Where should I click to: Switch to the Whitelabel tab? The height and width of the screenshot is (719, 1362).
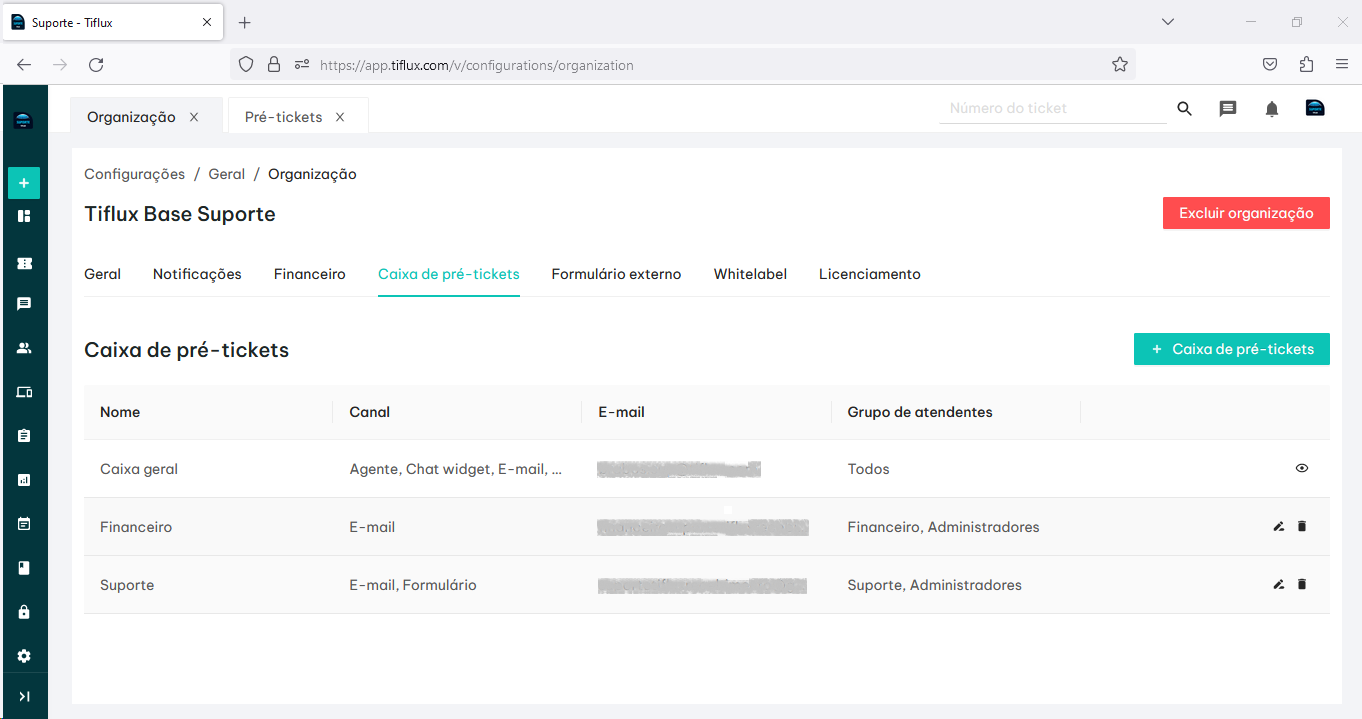pyautogui.click(x=750, y=274)
